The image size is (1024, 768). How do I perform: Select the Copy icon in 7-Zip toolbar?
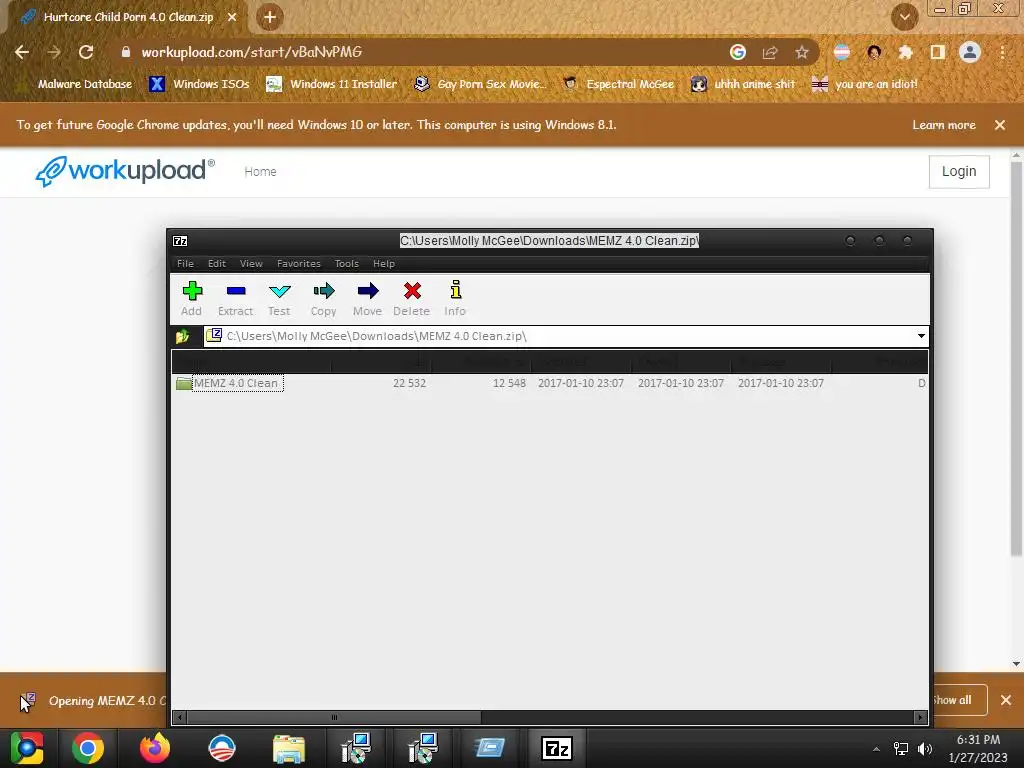(x=323, y=298)
